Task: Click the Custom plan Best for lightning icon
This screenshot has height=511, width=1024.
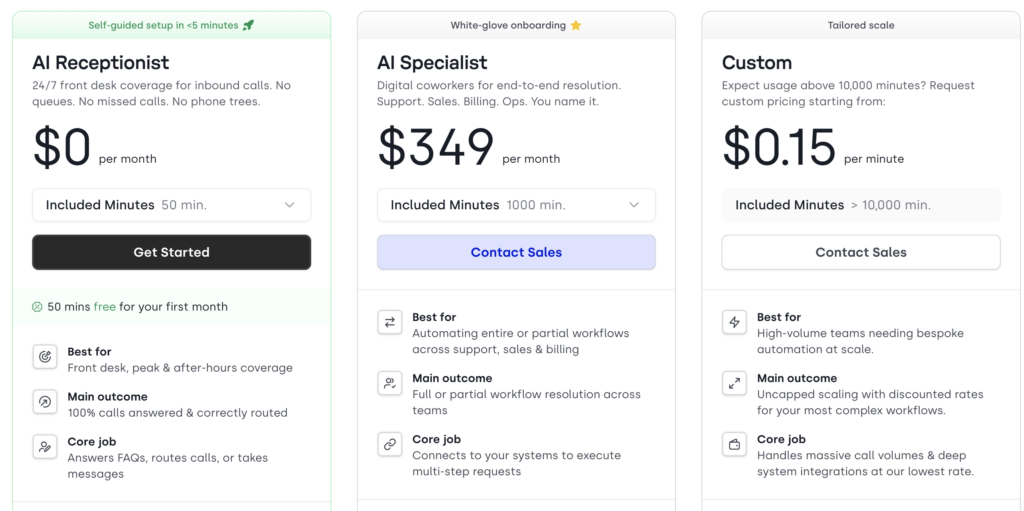Action: [734, 322]
